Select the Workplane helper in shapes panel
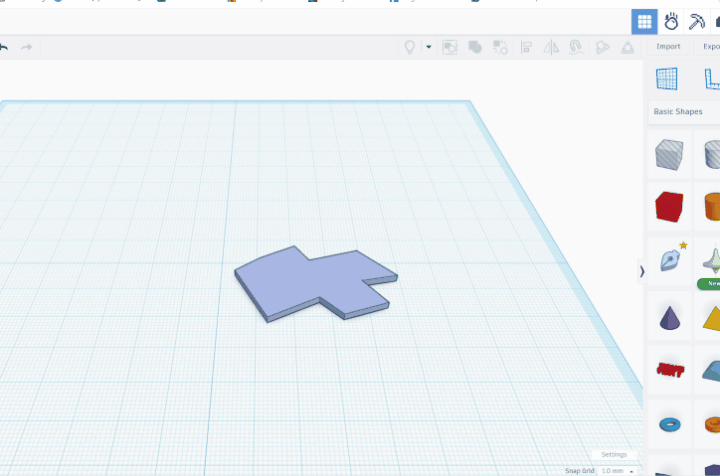This screenshot has width=720, height=476. click(667, 79)
